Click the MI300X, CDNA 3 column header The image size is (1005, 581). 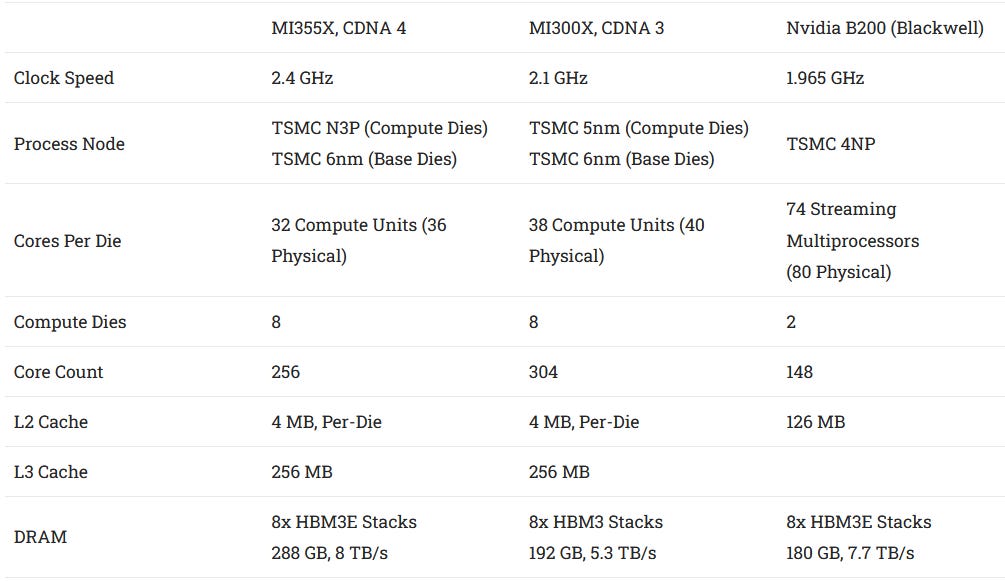point(596,28)
